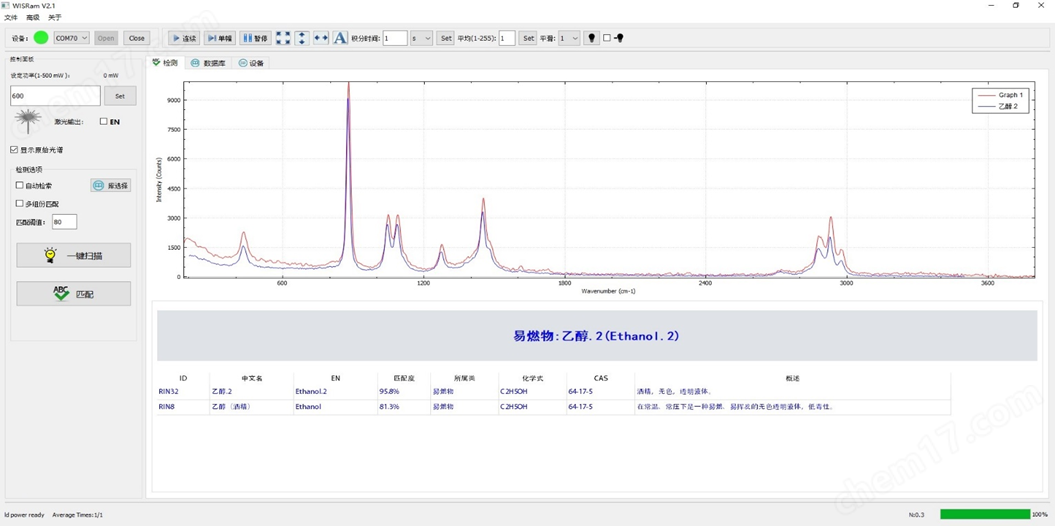This screenshot has height=526, width=1055.
Task: Click the horizontal scale arrows icon
Action: click(x=321, y=38)
